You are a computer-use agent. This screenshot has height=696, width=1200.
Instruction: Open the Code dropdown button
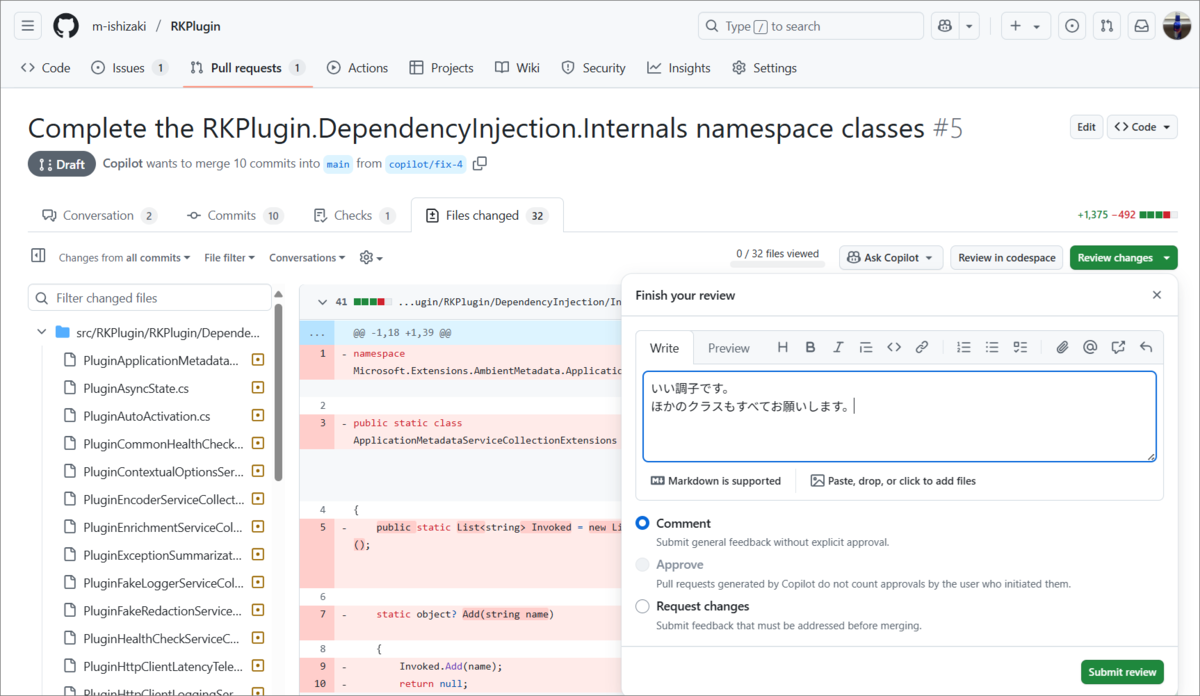coord(1142,127)
